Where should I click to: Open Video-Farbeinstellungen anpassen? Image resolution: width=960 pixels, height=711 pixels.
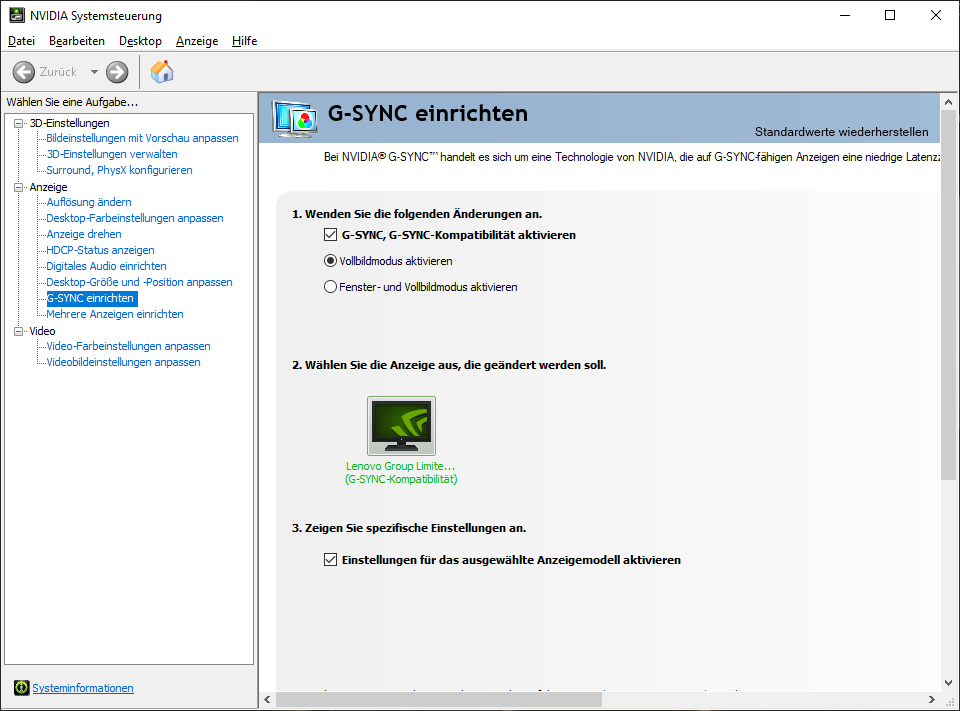(x=129, y=346)
